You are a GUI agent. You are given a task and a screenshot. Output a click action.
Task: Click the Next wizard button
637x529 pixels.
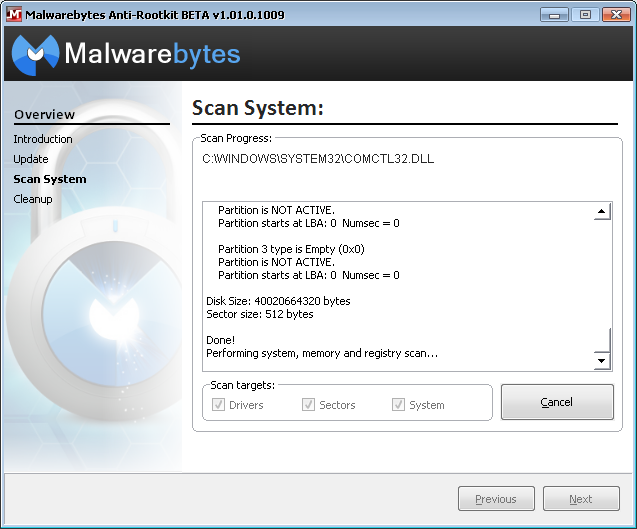click(x=581, y=499)
